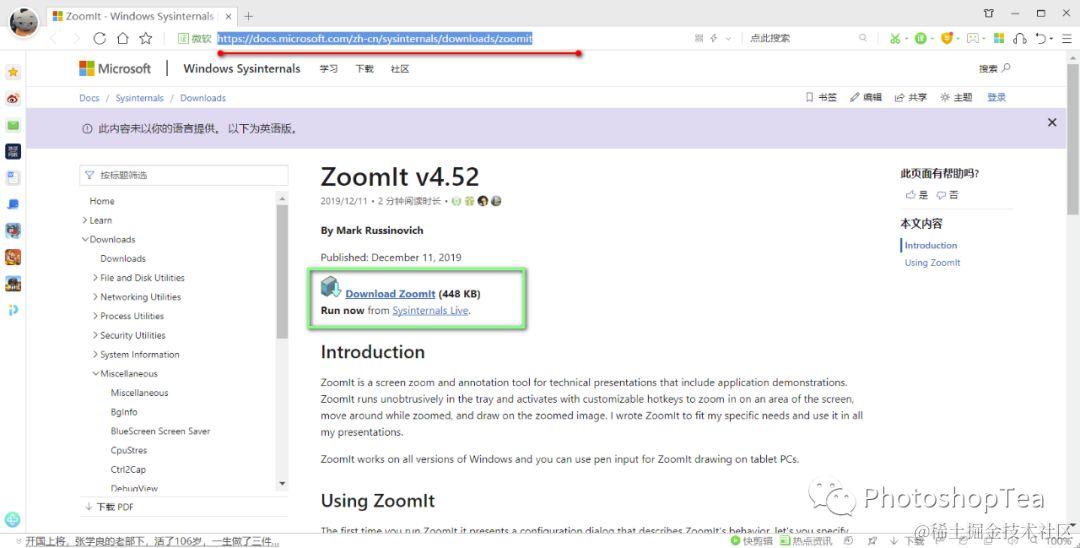Click the headphones icon in toolbar

click(1020, 39)
